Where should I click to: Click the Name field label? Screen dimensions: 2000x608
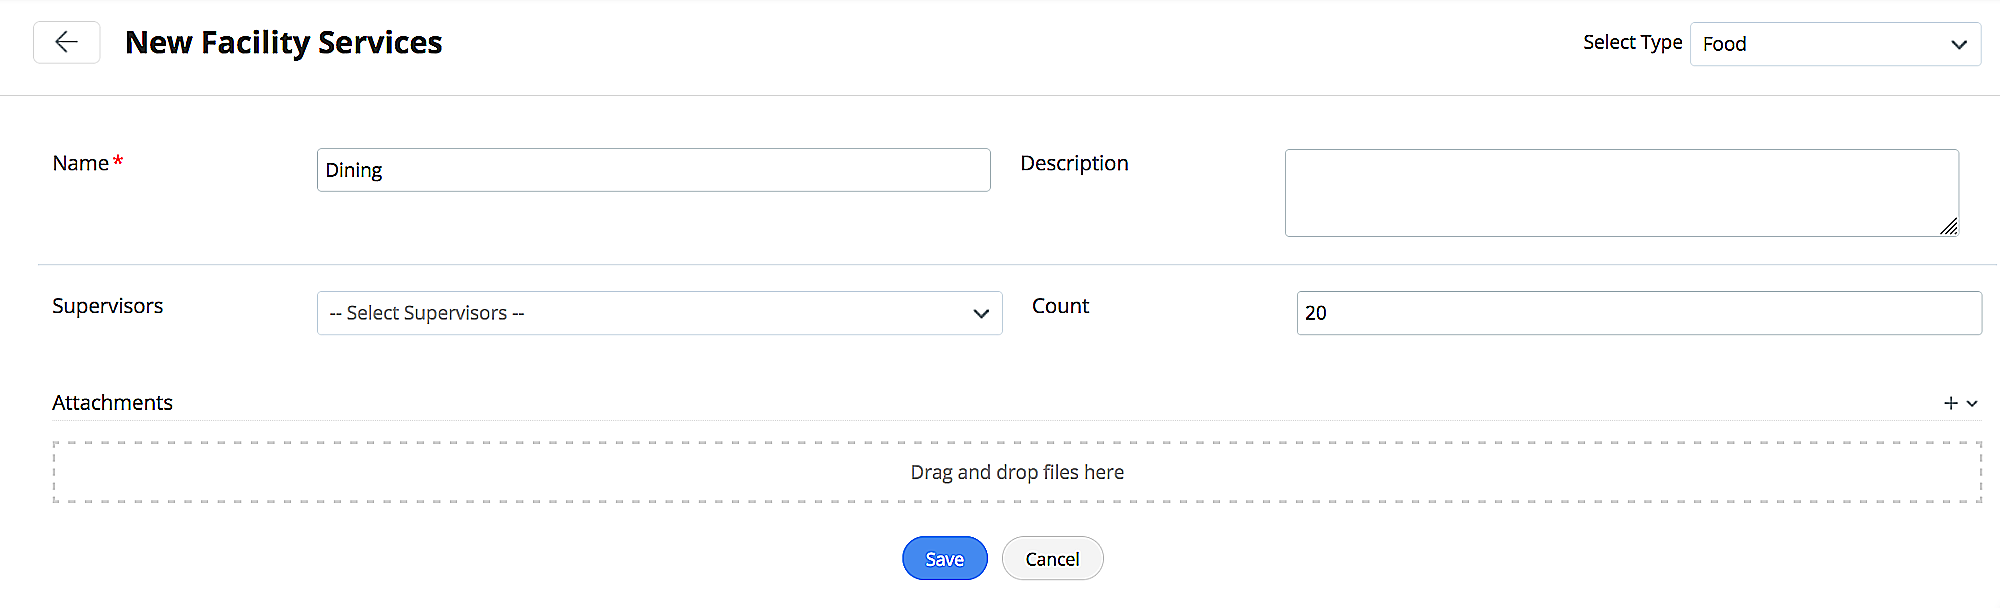(80, 163)
